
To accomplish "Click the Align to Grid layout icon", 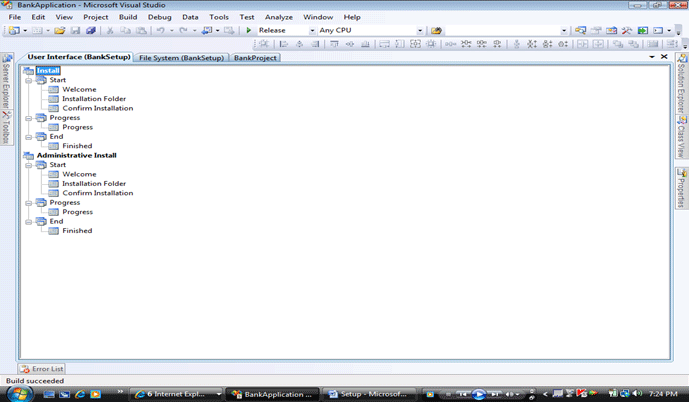I will [x=264, y=44].
